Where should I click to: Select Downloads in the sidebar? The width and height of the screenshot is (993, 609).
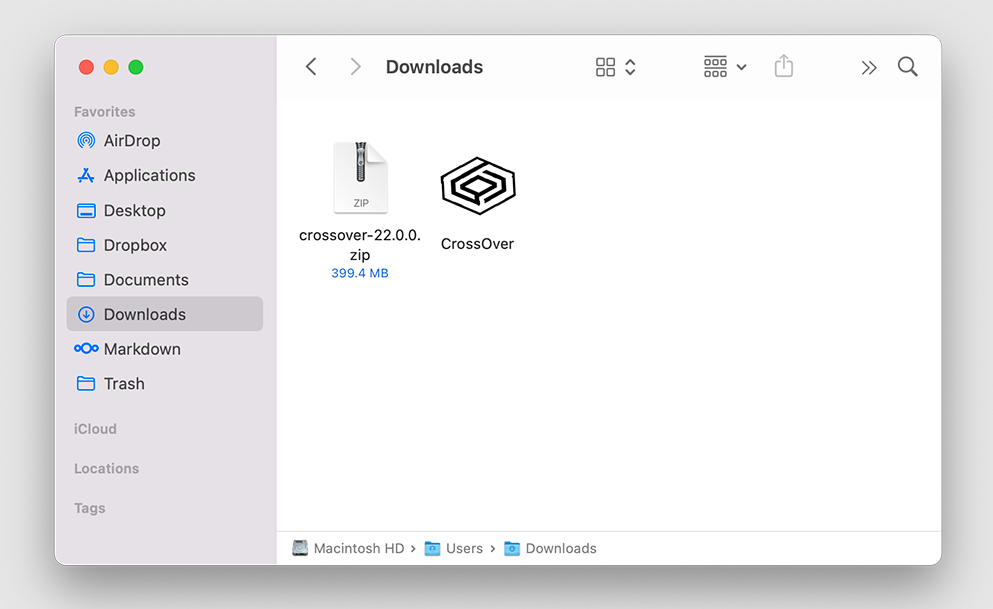[165, 314]
